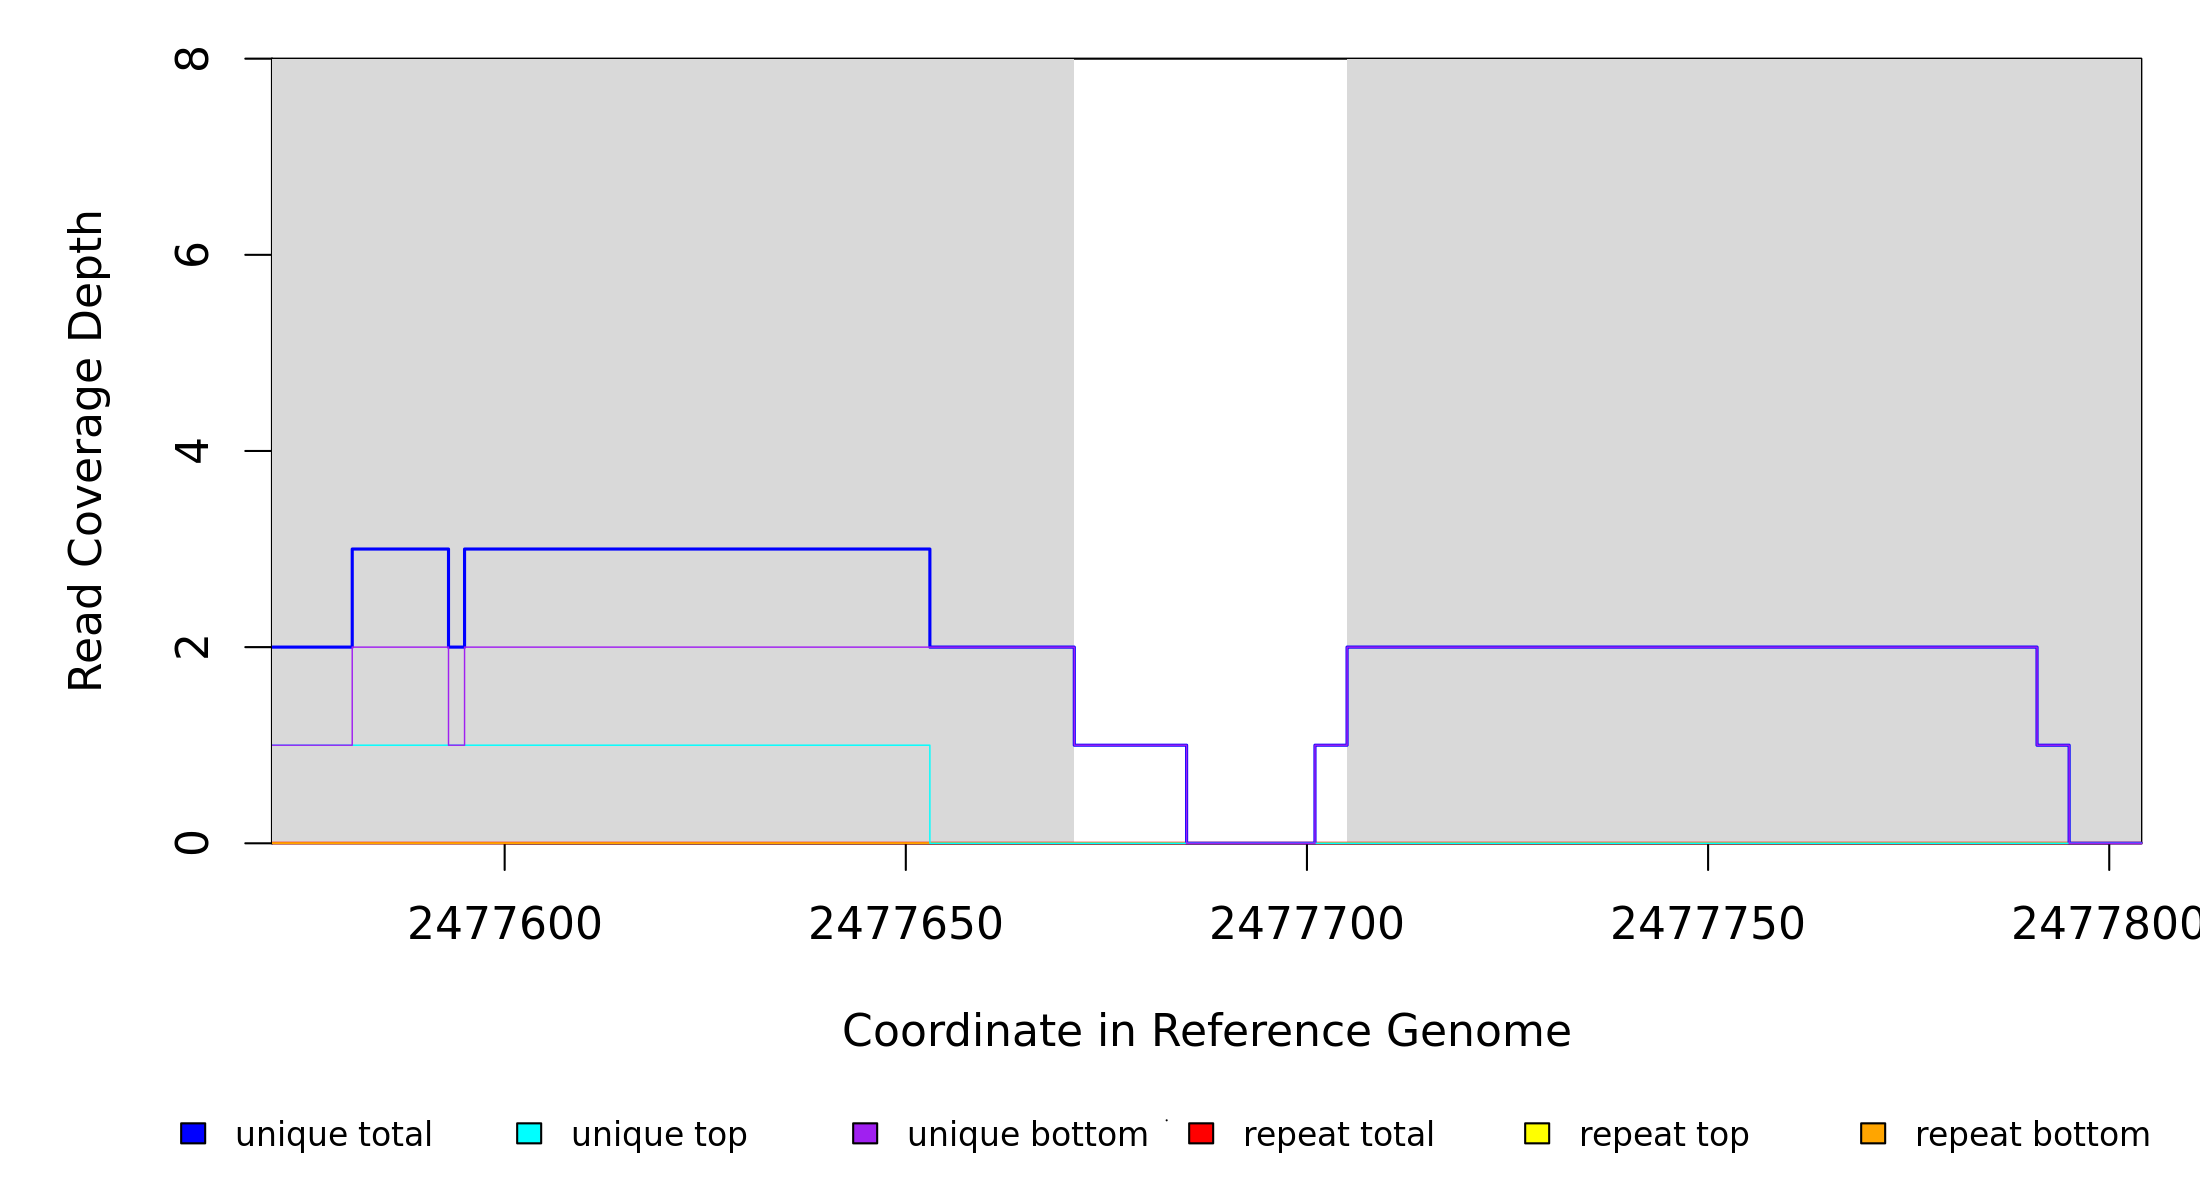The width and height of the screenshot is (2200, 1200).
Task: Click the blue unique total legend swatch
Action: tap(193, 1133)
